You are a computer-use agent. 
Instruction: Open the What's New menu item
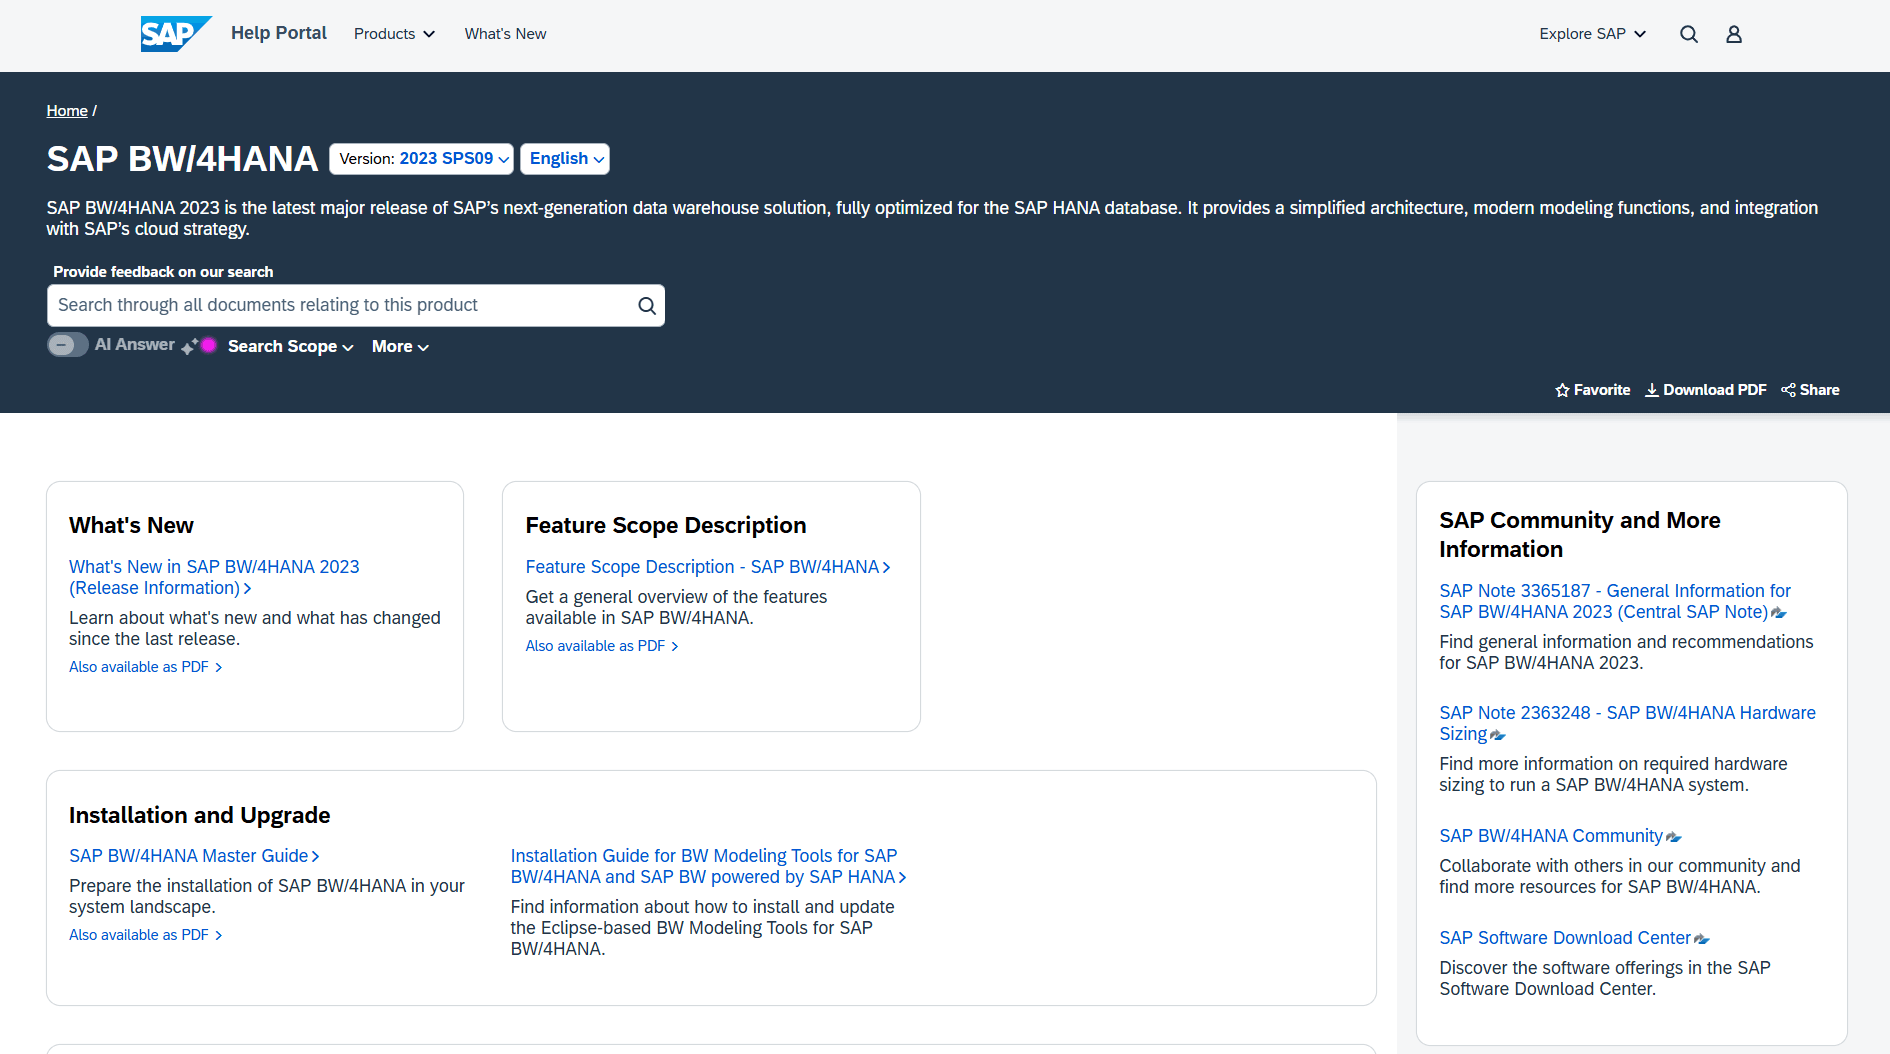505,34
